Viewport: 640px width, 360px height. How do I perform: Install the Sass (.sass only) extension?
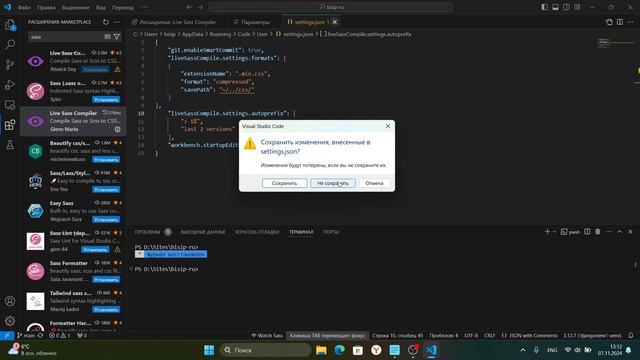click(106, 100)
